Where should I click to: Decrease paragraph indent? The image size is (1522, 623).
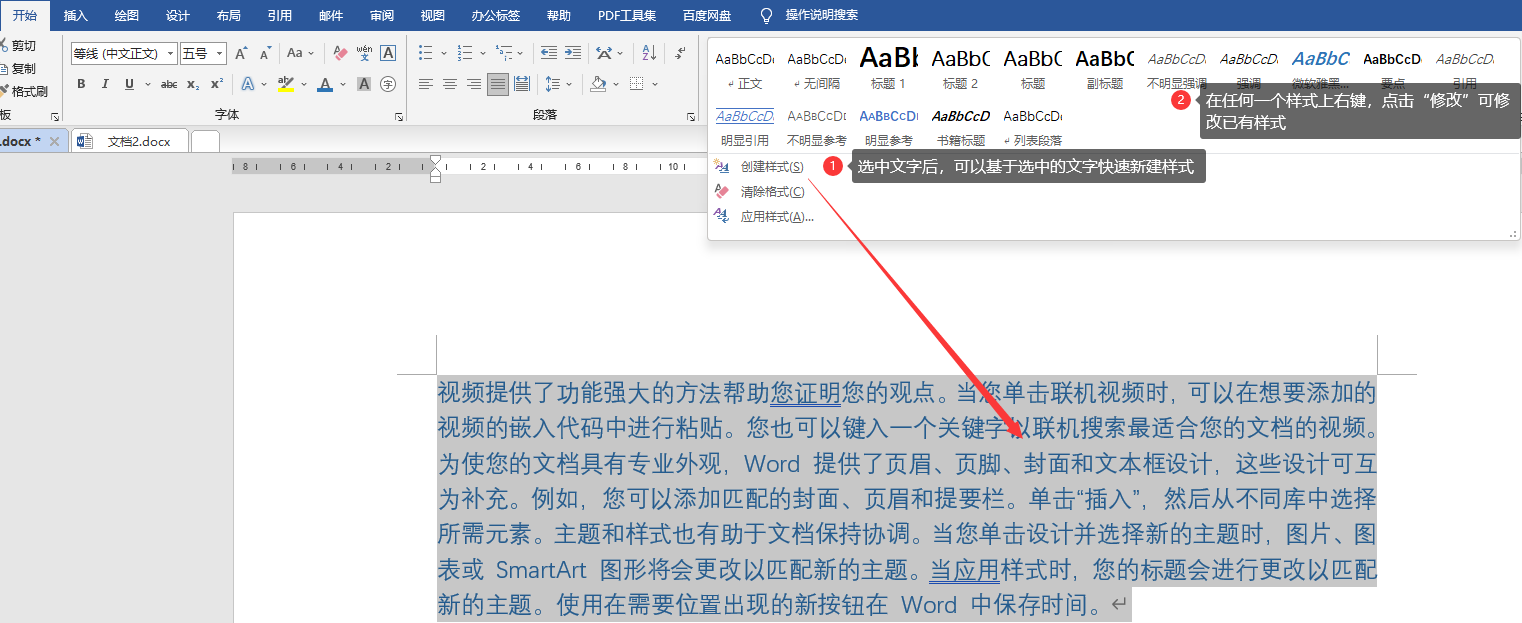tap(549, 54)
